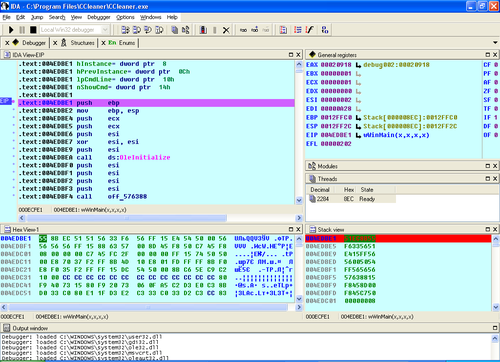Open the View menu
The image size is (500, 362).
(76, 17)
